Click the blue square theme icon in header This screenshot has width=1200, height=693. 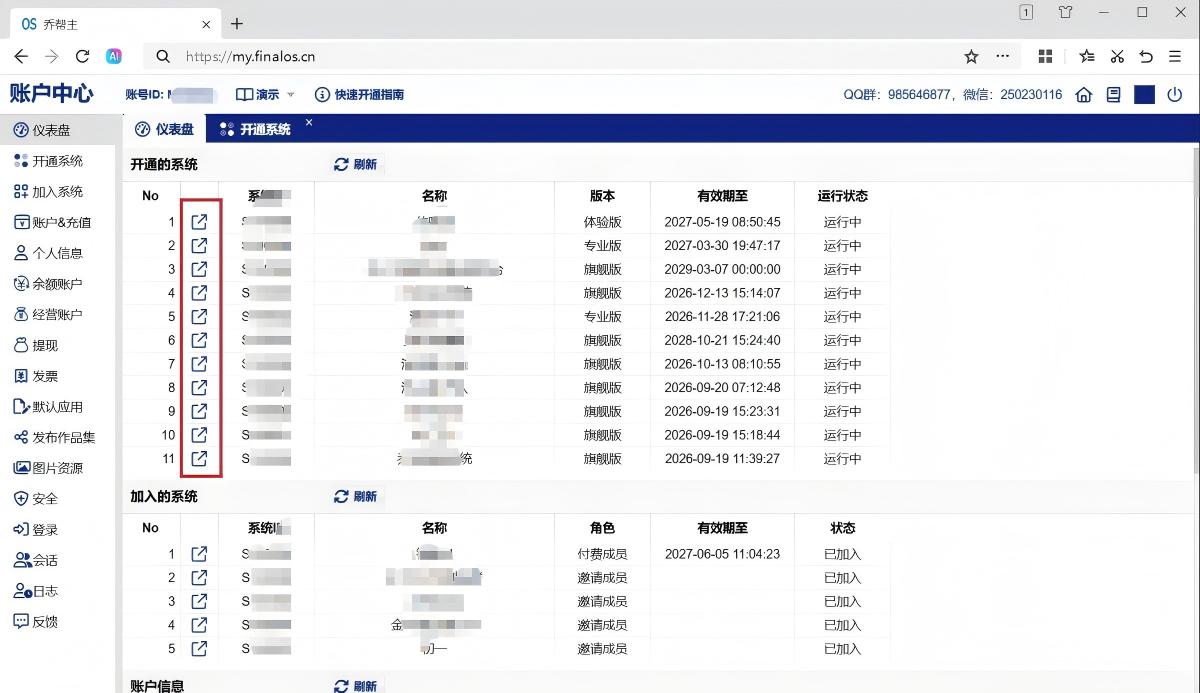[x=1144, y=95]
